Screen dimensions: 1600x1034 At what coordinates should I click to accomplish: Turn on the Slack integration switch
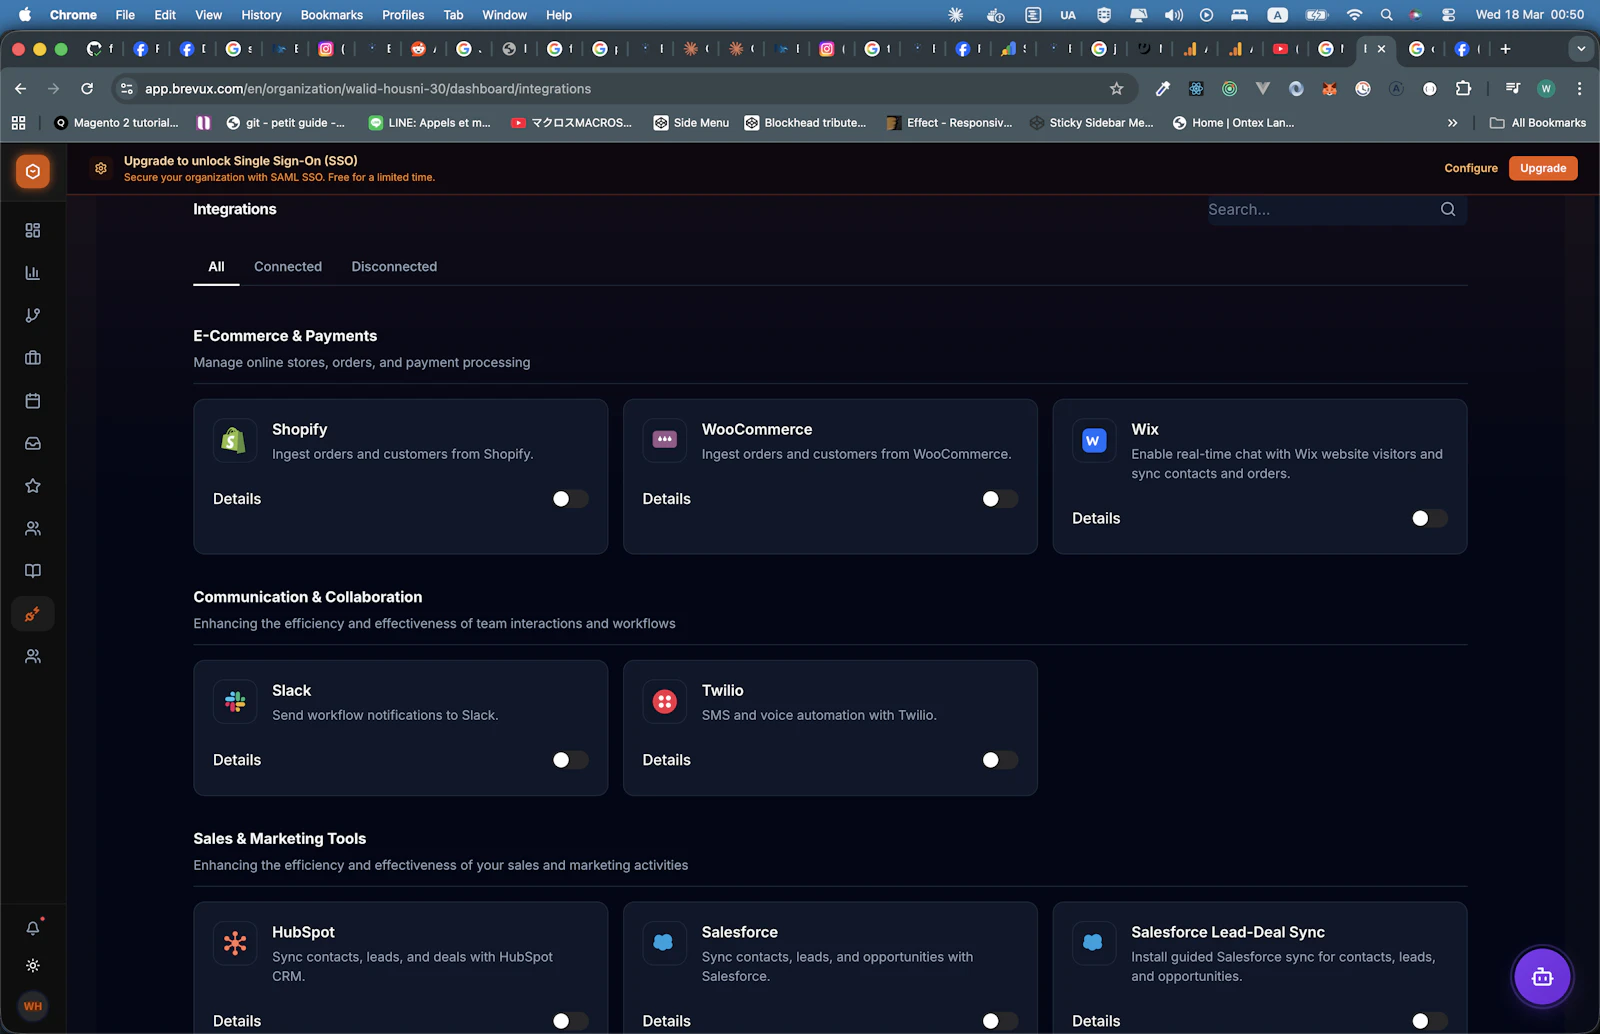point(569,760)
